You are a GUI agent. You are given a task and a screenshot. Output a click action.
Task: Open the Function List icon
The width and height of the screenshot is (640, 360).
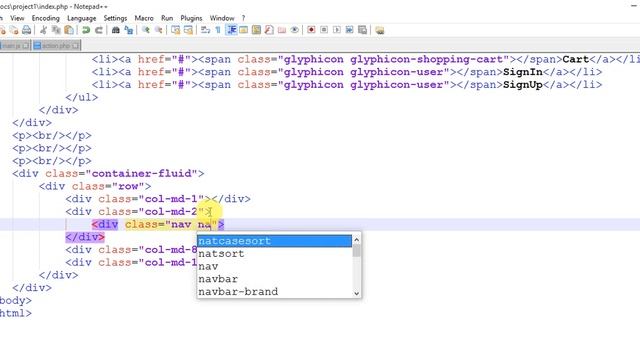pos(269,30)
